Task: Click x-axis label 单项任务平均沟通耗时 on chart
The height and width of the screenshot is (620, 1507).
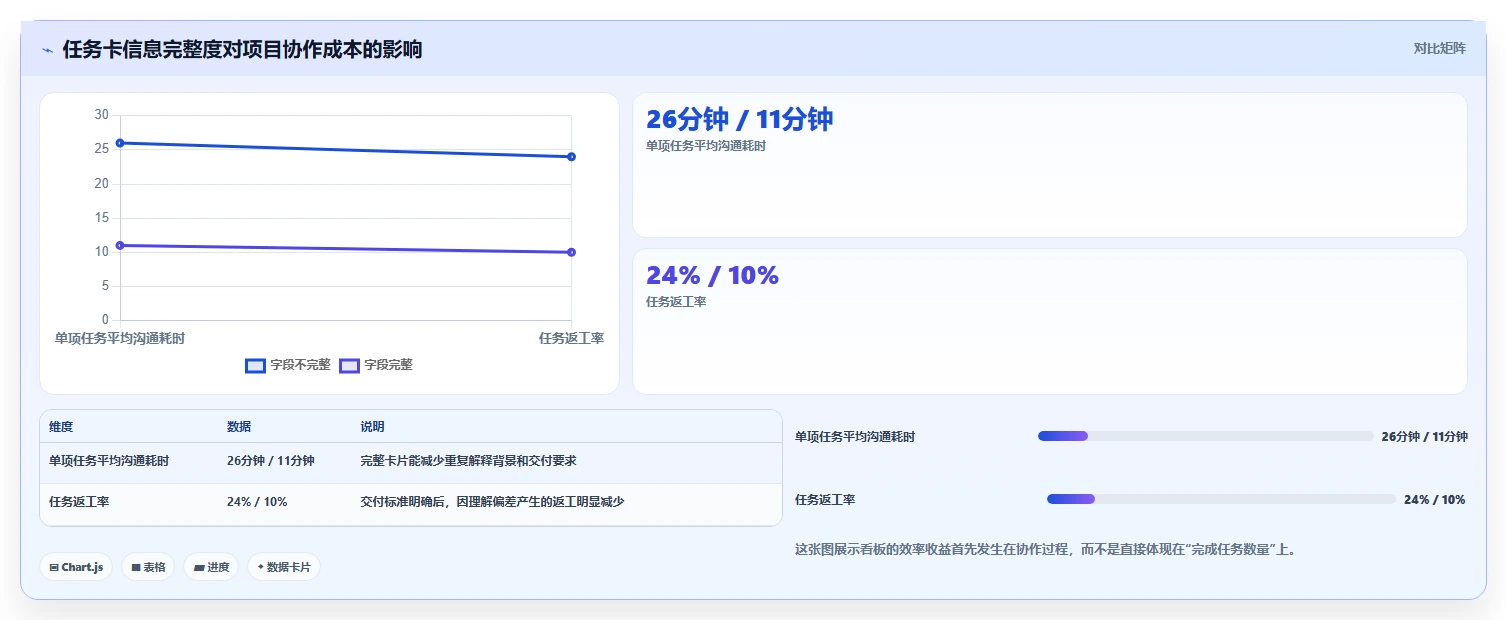Action: 120,339
